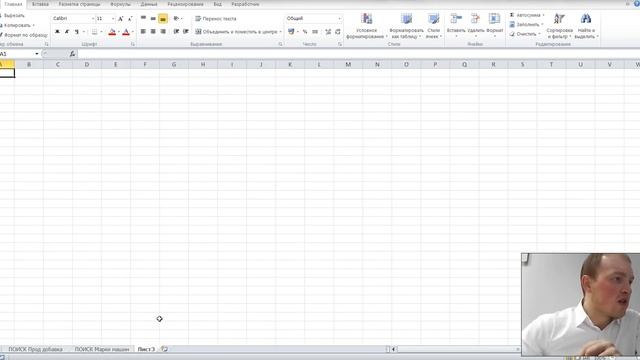Expand the Name Box dropdown
Image resolution: width=640 pixels, height=360 pixels.
37,54
